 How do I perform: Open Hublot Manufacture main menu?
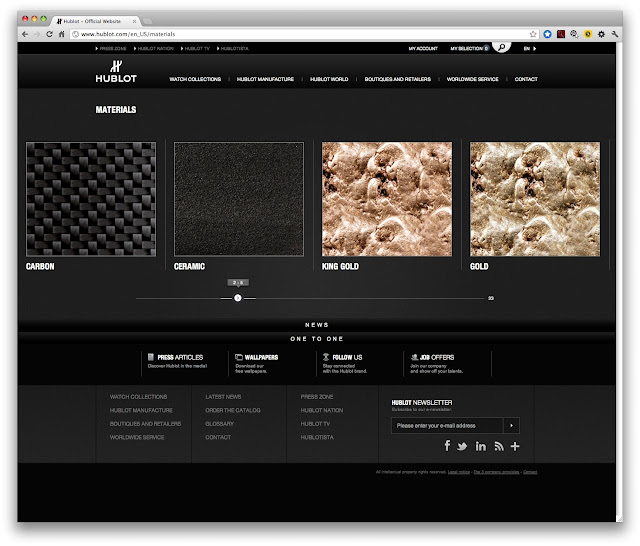[265, 79]
